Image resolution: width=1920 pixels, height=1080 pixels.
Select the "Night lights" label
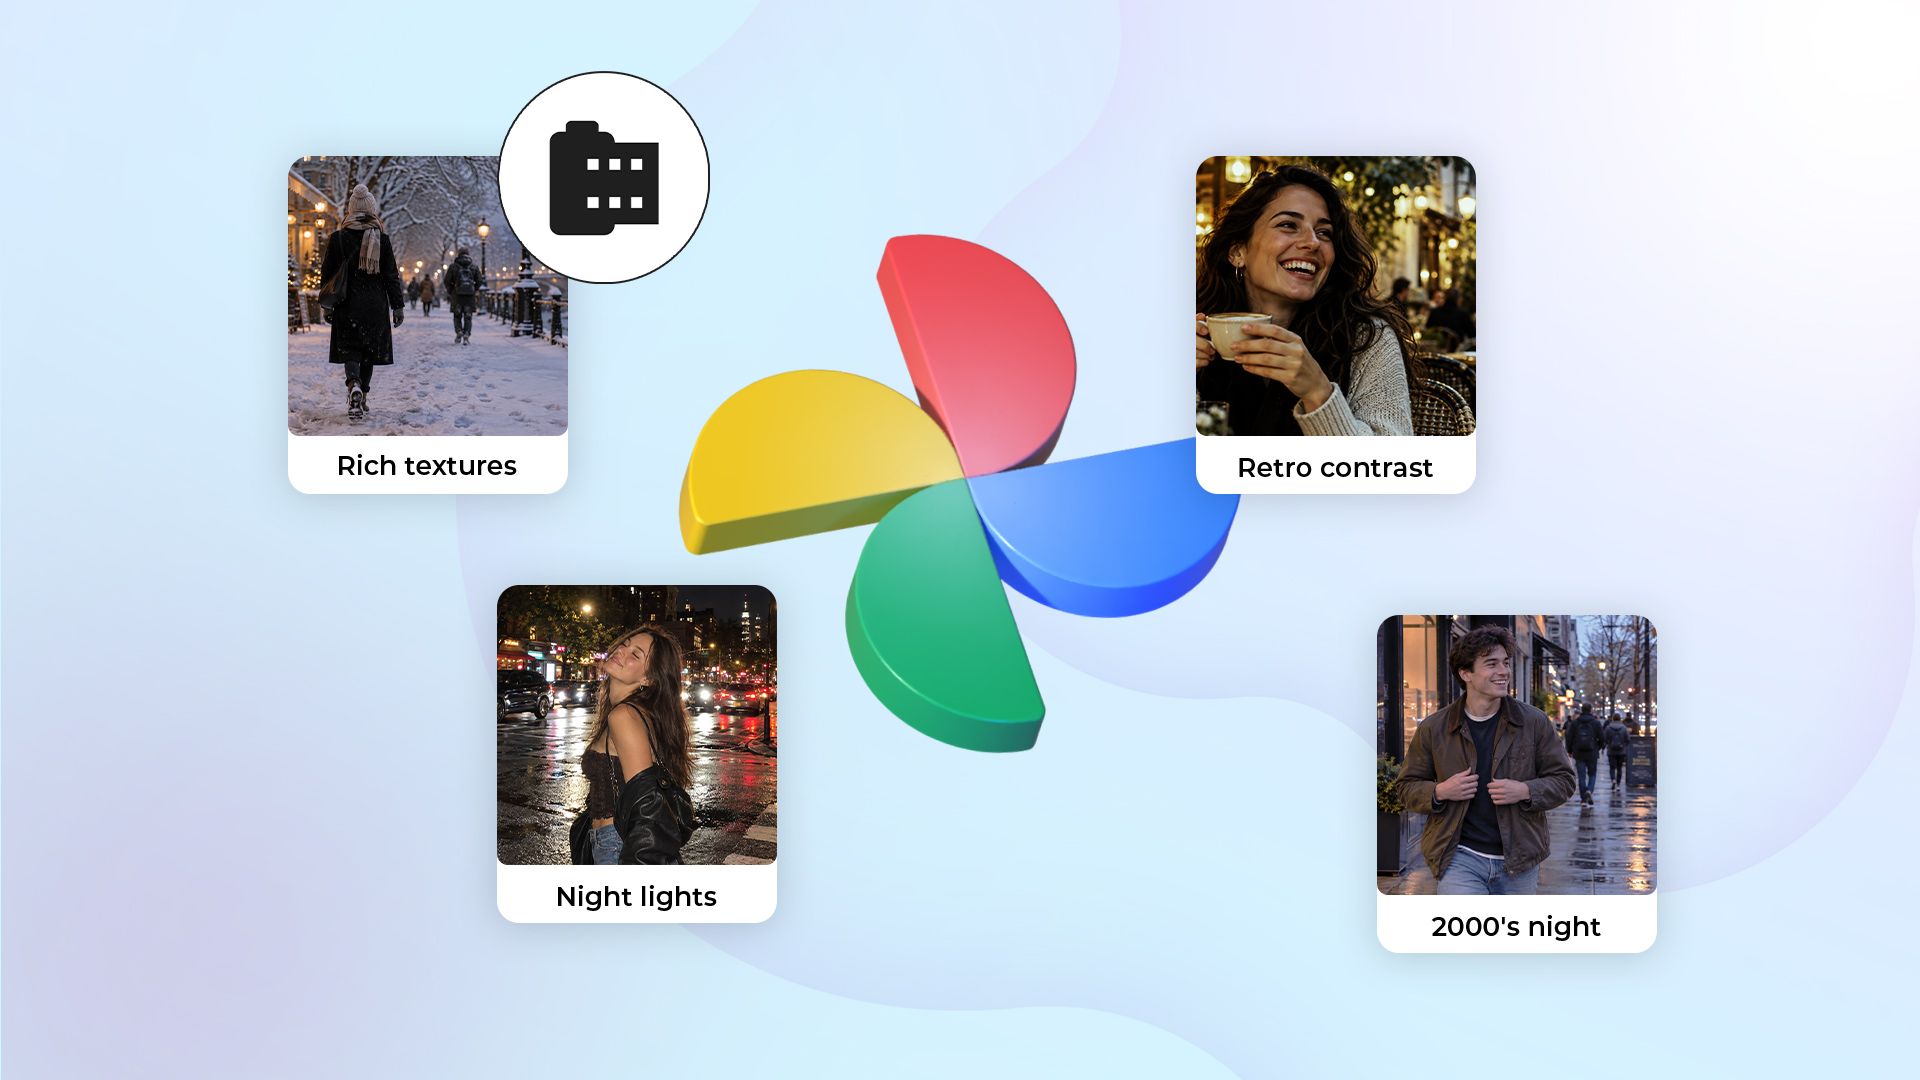pyautogui.click(x=636, y=897)
